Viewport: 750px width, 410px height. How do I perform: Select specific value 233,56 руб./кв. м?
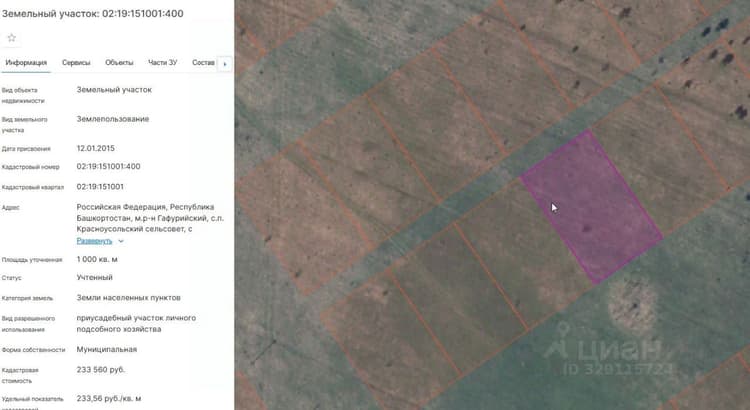109,399
